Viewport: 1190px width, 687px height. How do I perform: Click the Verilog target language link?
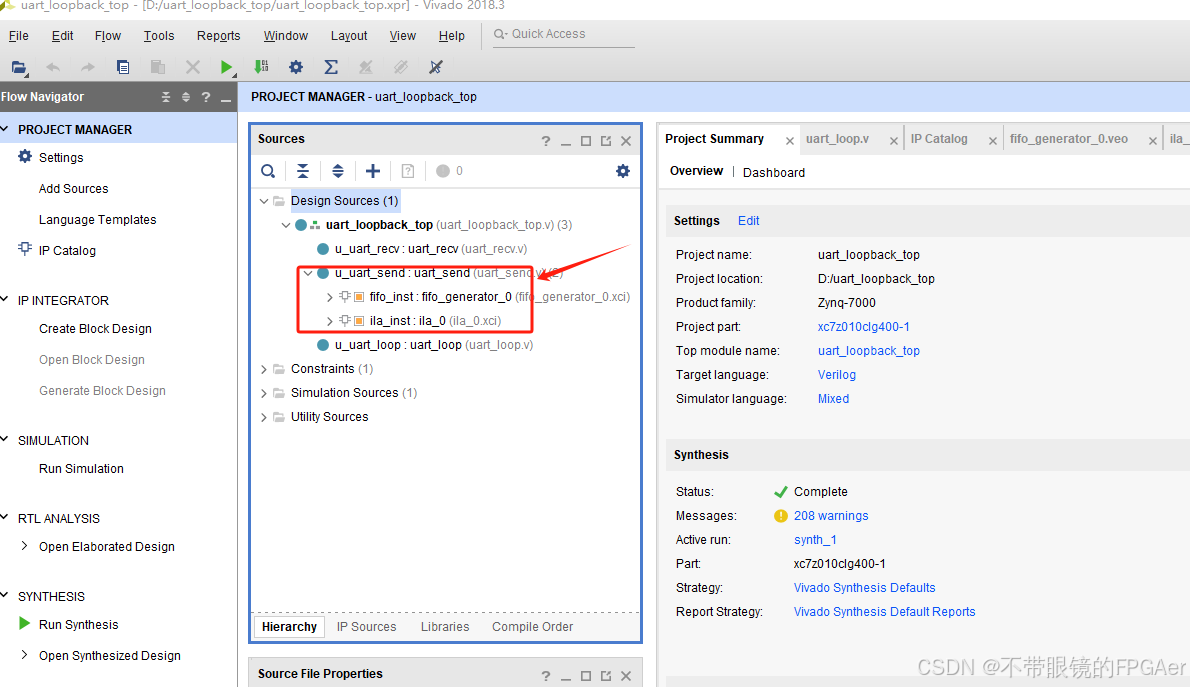(836, 375)
